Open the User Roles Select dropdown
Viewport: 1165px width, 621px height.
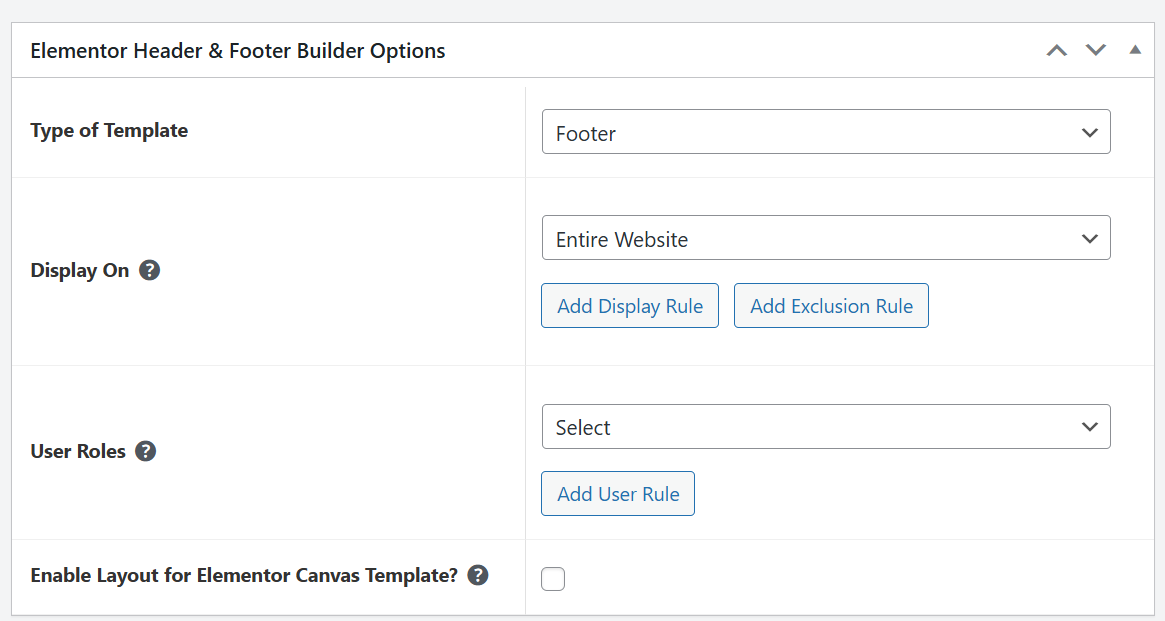[x=825, y=427]
